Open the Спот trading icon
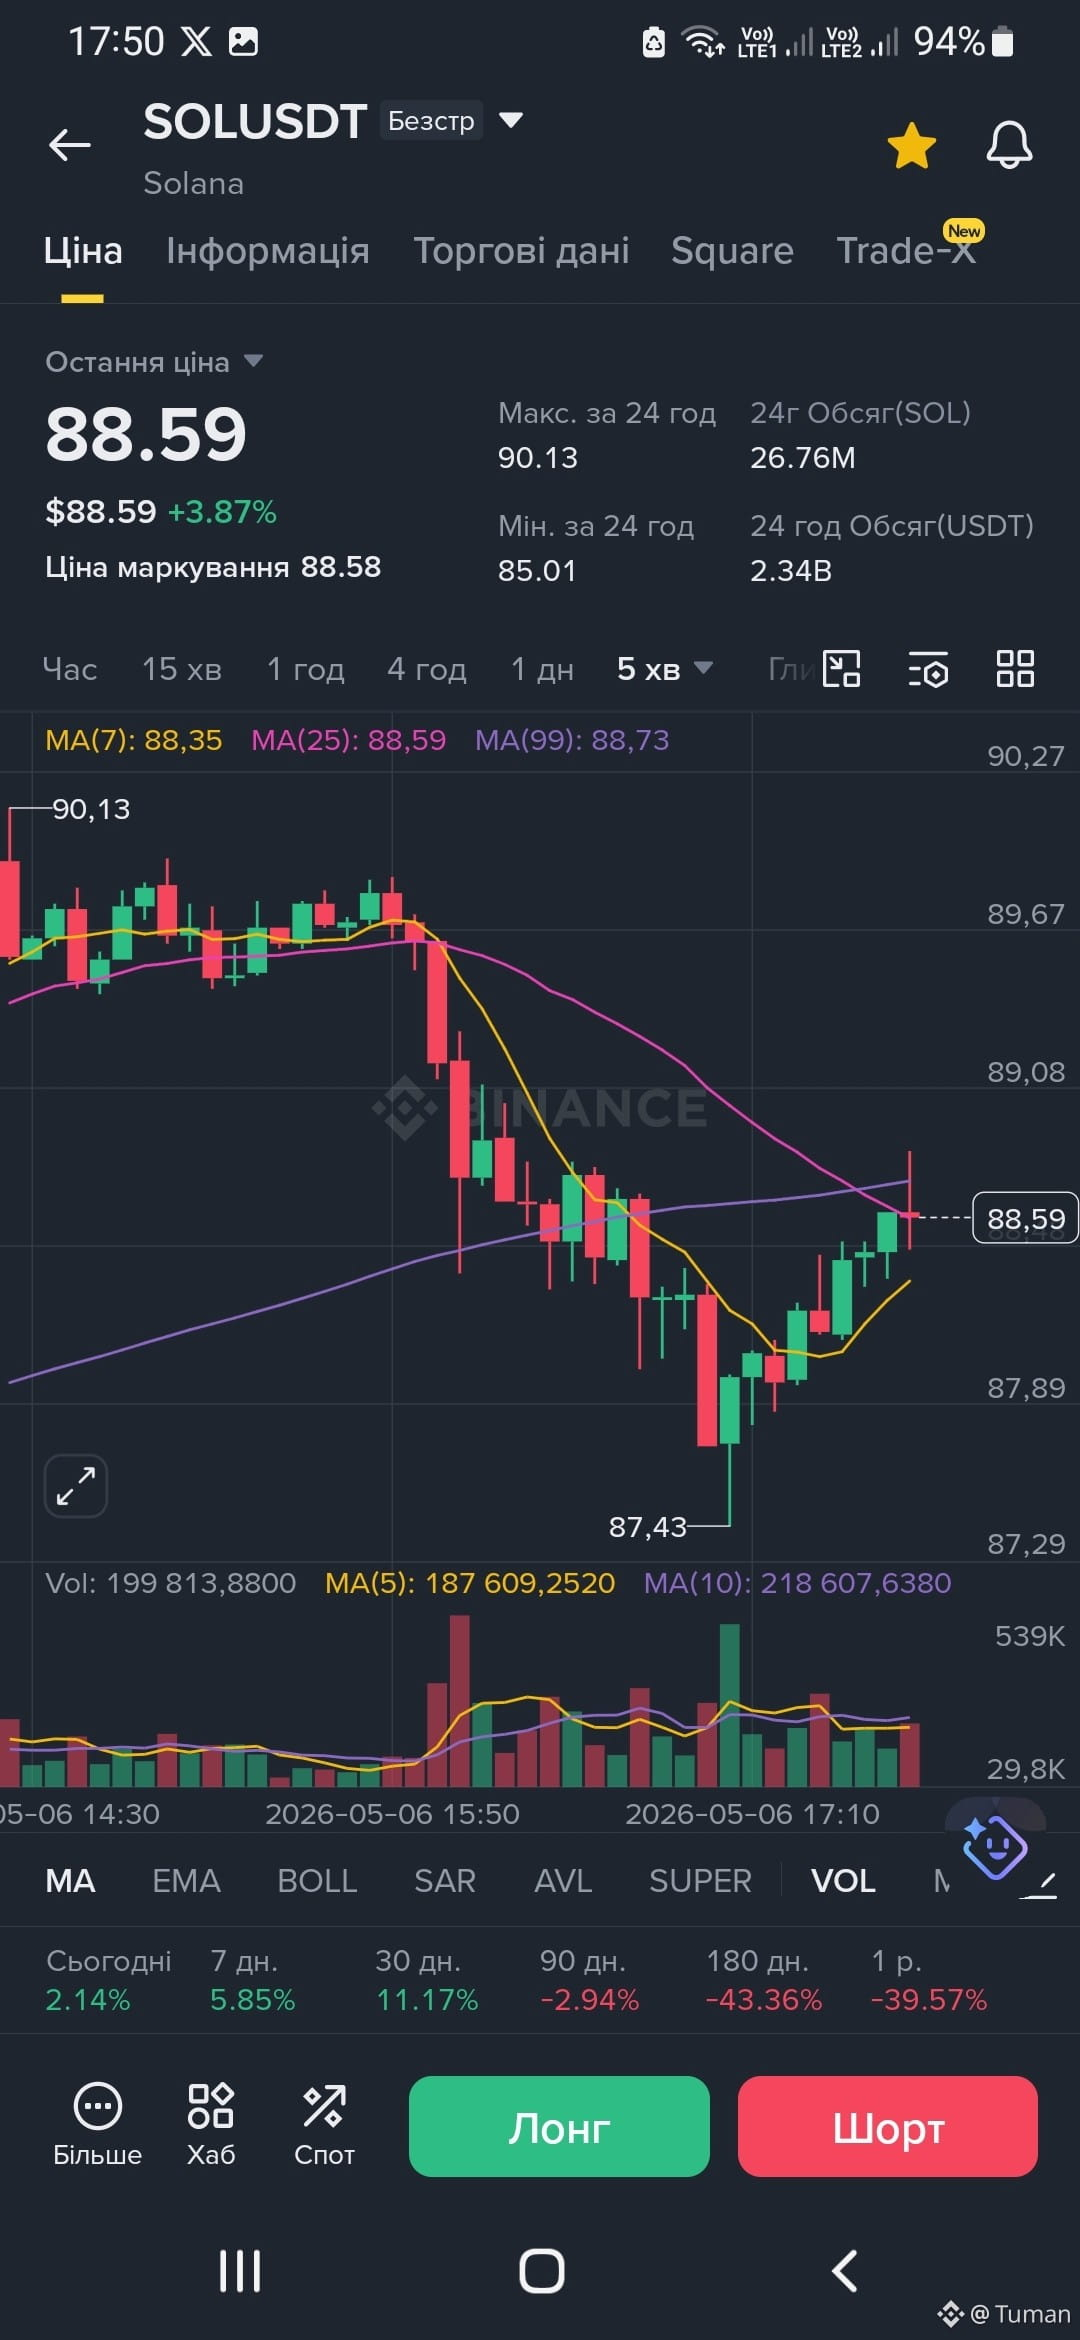1080x2340 pixels. click(324, 2124)
